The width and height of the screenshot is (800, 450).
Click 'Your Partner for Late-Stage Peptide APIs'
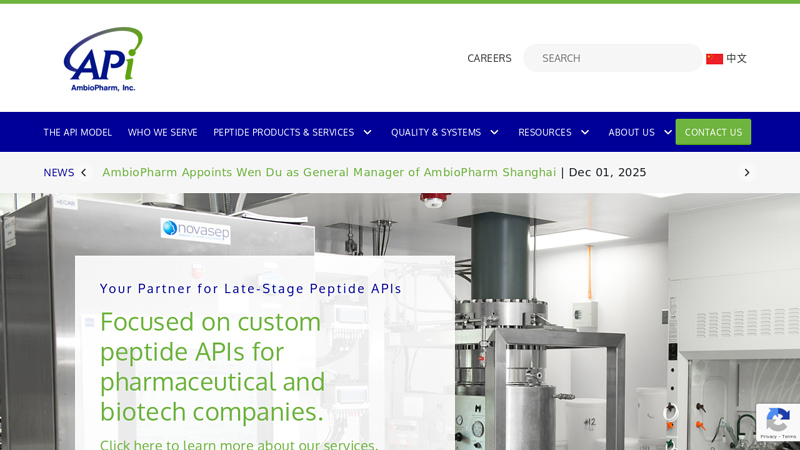click(x=251, y=289)
